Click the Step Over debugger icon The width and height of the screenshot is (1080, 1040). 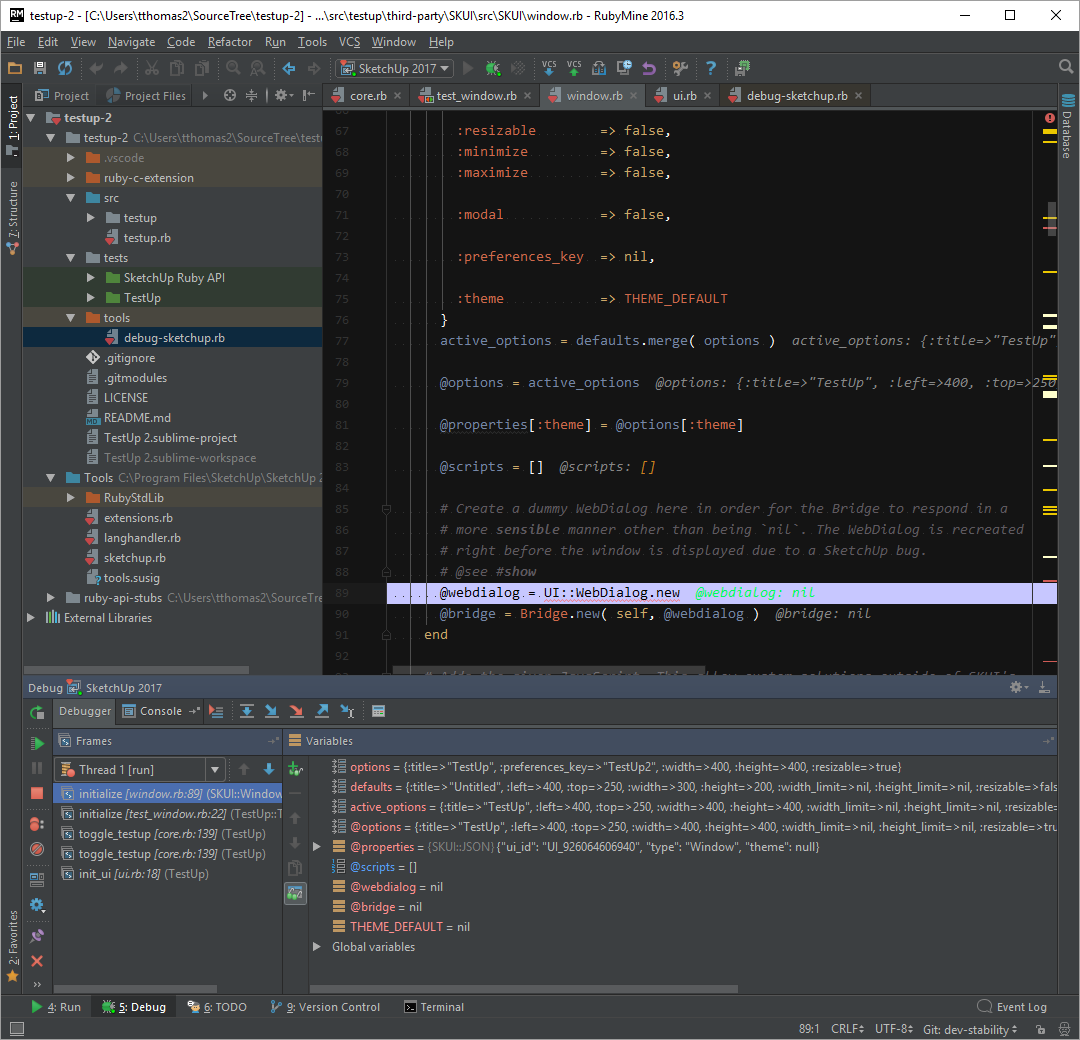click(x=247, y=712)
